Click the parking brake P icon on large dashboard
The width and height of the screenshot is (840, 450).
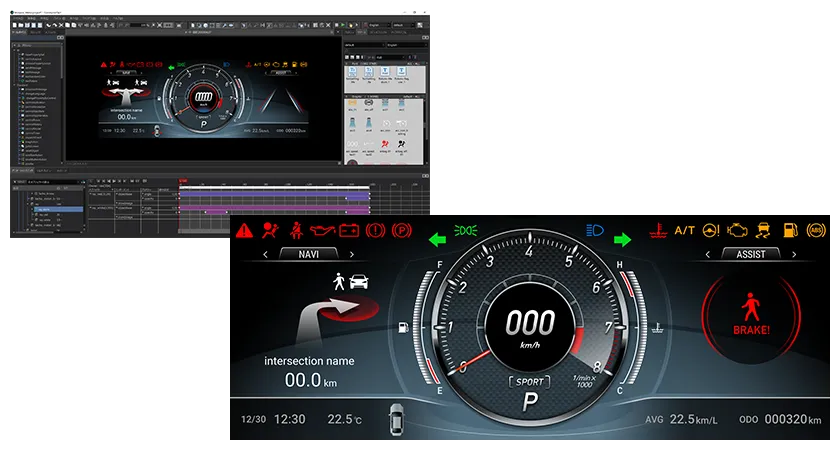(x=401, y=231)
